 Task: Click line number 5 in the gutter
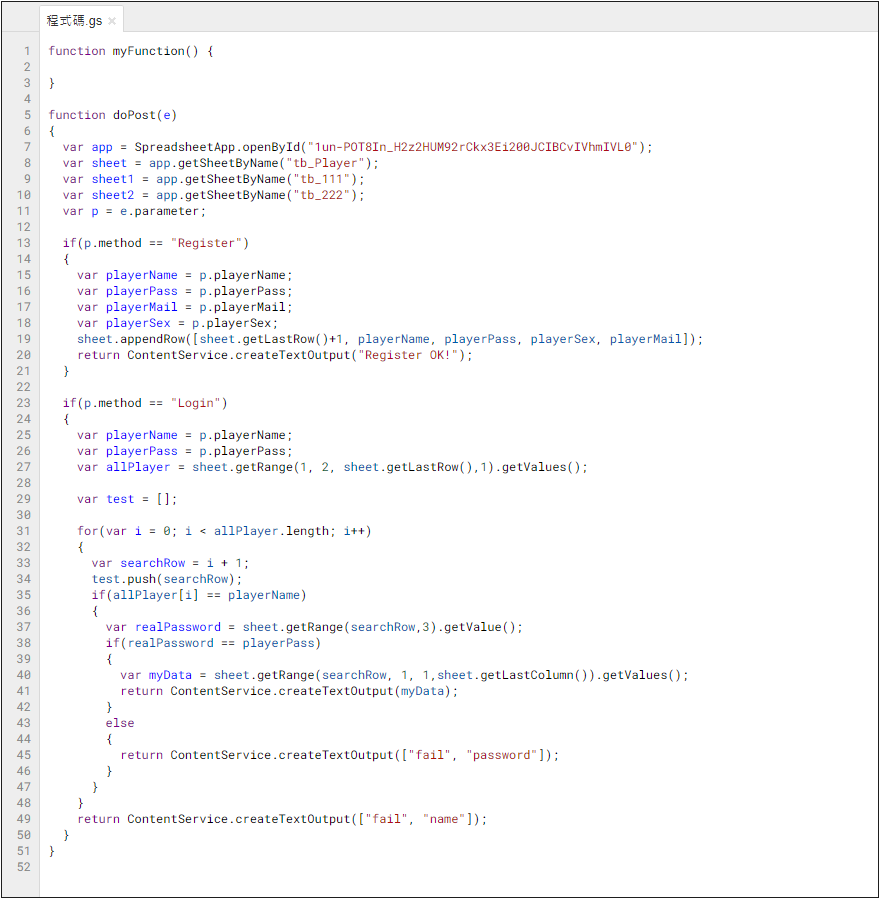(27, 115)
